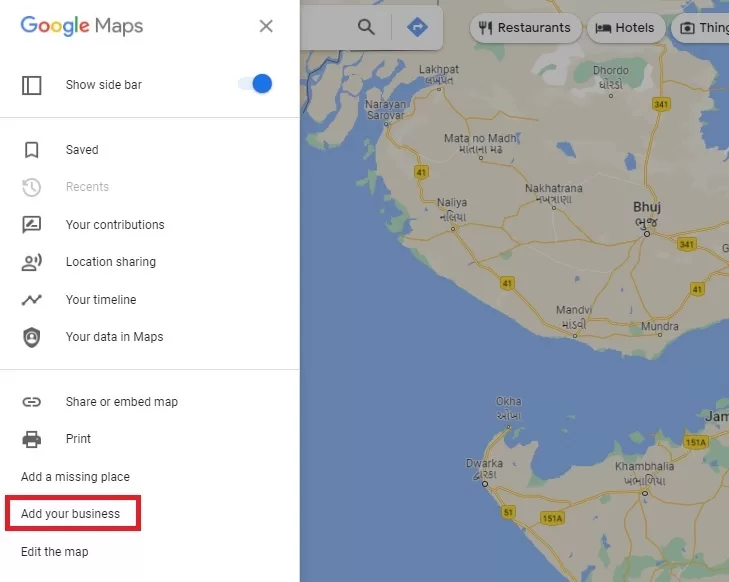Click Bhuj city label on map
The height and width of the screenshot is (582, 729).
(x=647, y=207)
